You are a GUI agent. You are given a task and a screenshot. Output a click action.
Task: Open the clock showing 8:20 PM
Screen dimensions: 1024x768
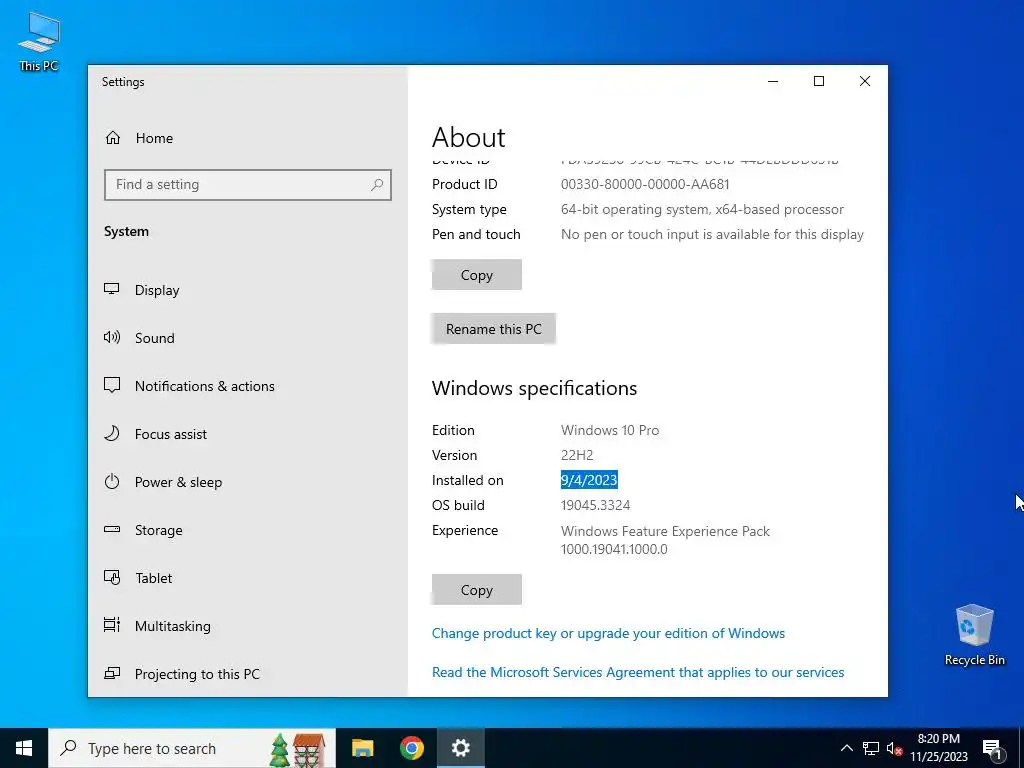click(x=938, y=748)
